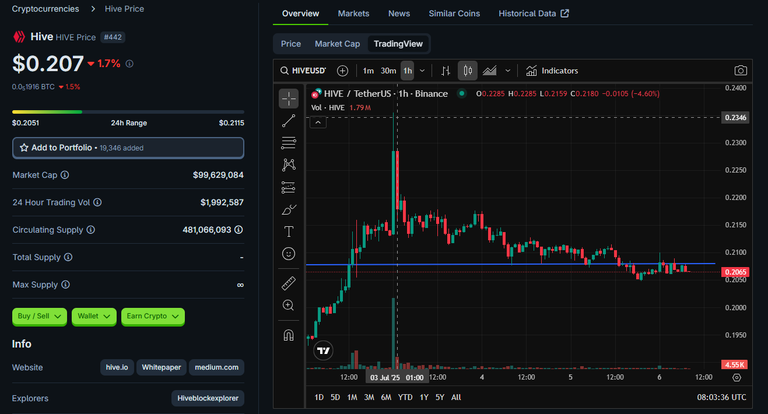Take a chart snapshot with camera icon
Viewport: 768px width, 414px height.
[x=740, y=71]
